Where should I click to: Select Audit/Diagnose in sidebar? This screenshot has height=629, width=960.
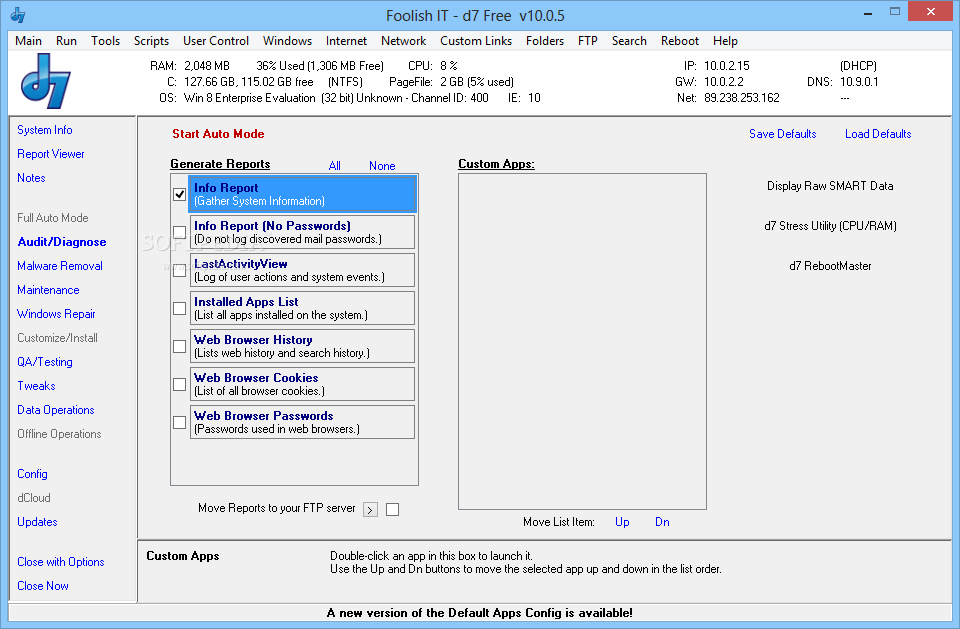[x=62, y=242]
